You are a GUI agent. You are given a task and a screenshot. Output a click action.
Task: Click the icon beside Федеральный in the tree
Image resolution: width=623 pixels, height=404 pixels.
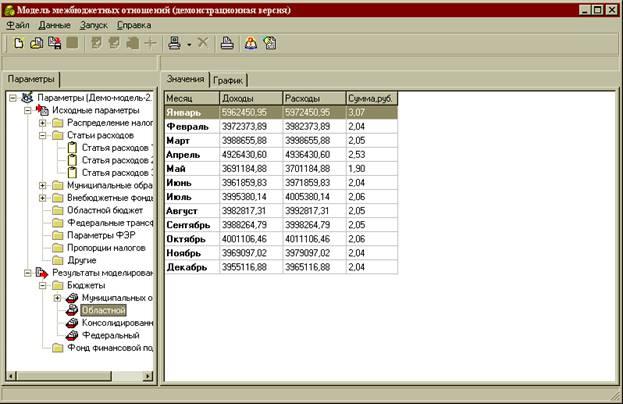(72, 336)
